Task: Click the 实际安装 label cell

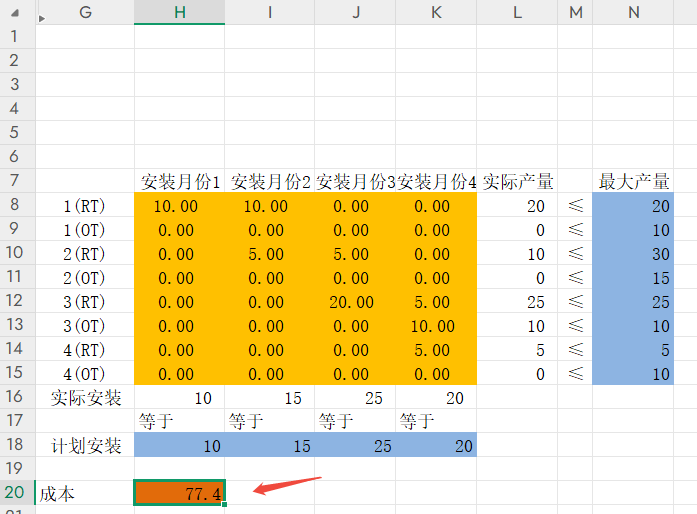Action: point(85,397)
